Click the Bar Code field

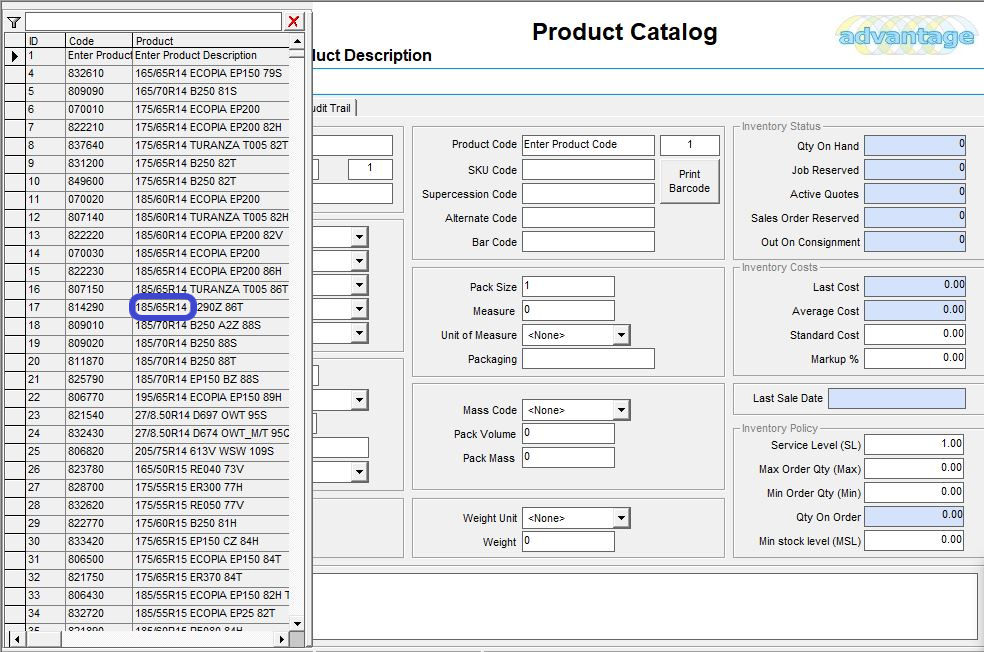click(x=588, y=242)
